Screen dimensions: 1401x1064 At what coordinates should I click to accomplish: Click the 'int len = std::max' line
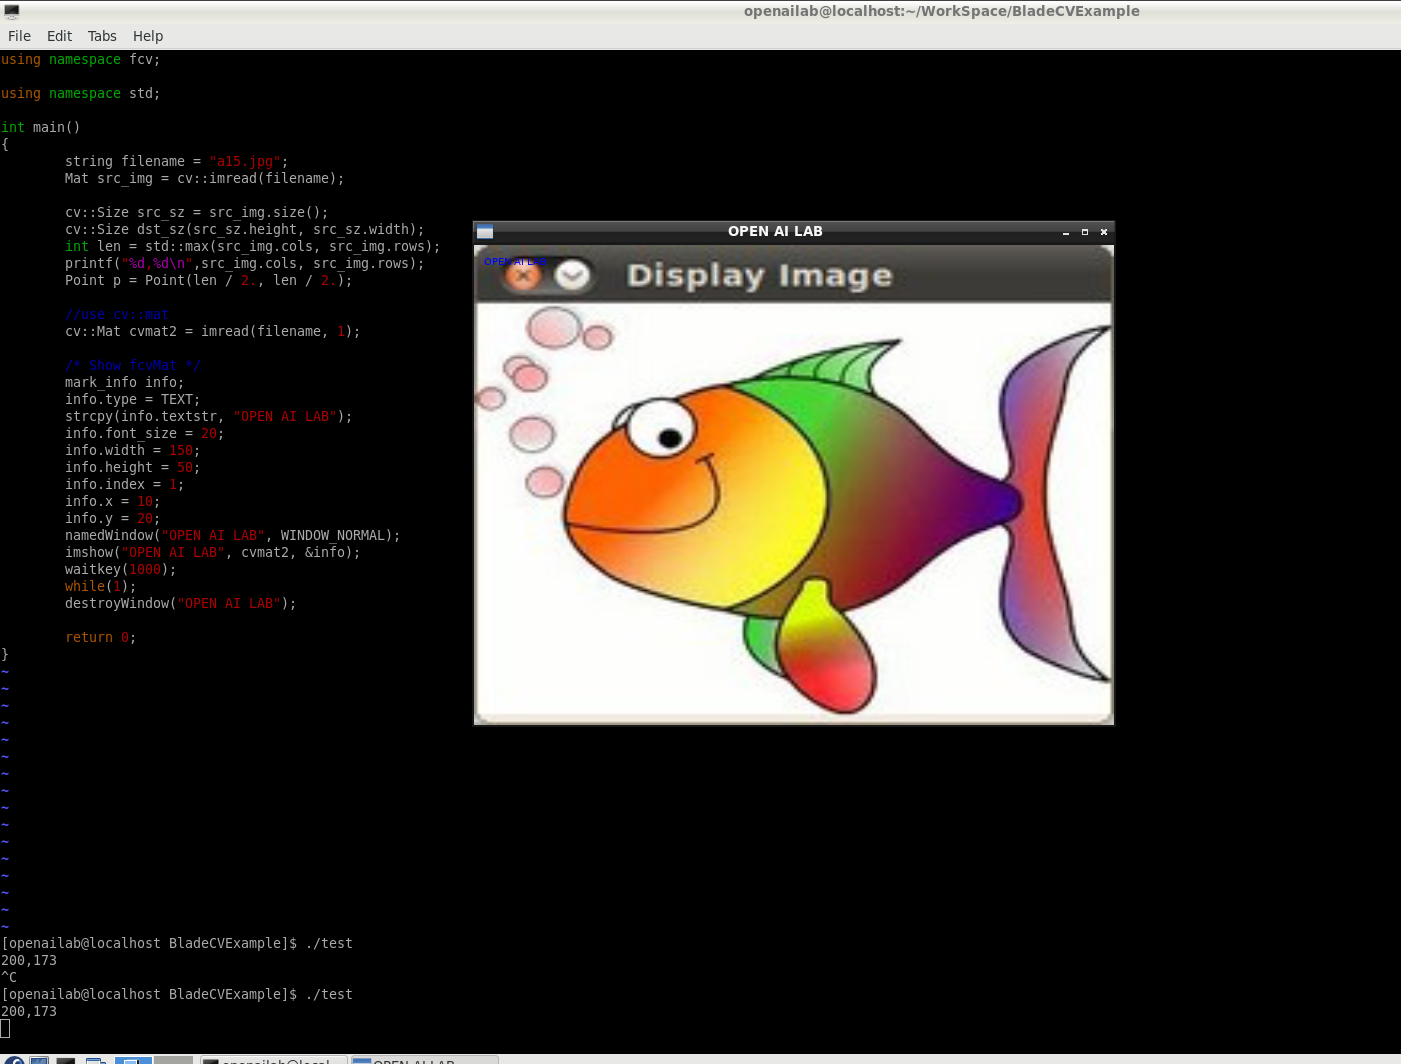[252, 246]
